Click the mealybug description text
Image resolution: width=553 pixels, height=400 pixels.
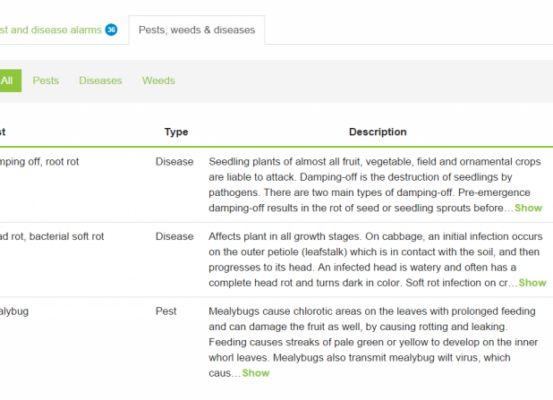pos(373,342)
